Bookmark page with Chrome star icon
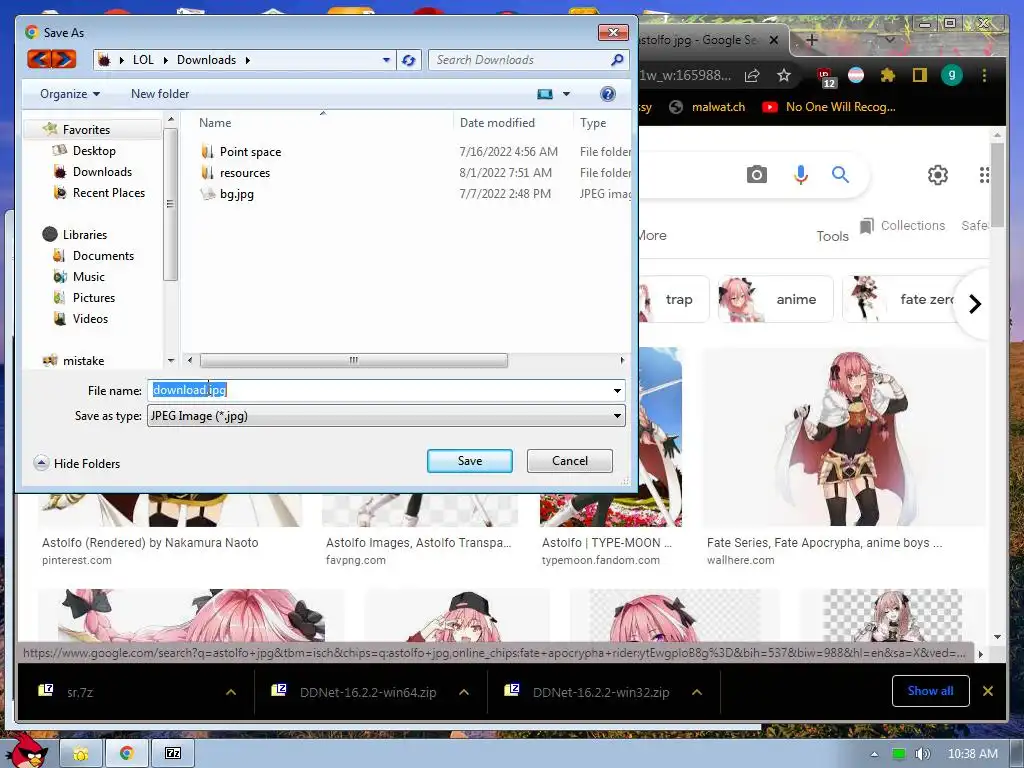1024x768 pixels. 784,76
